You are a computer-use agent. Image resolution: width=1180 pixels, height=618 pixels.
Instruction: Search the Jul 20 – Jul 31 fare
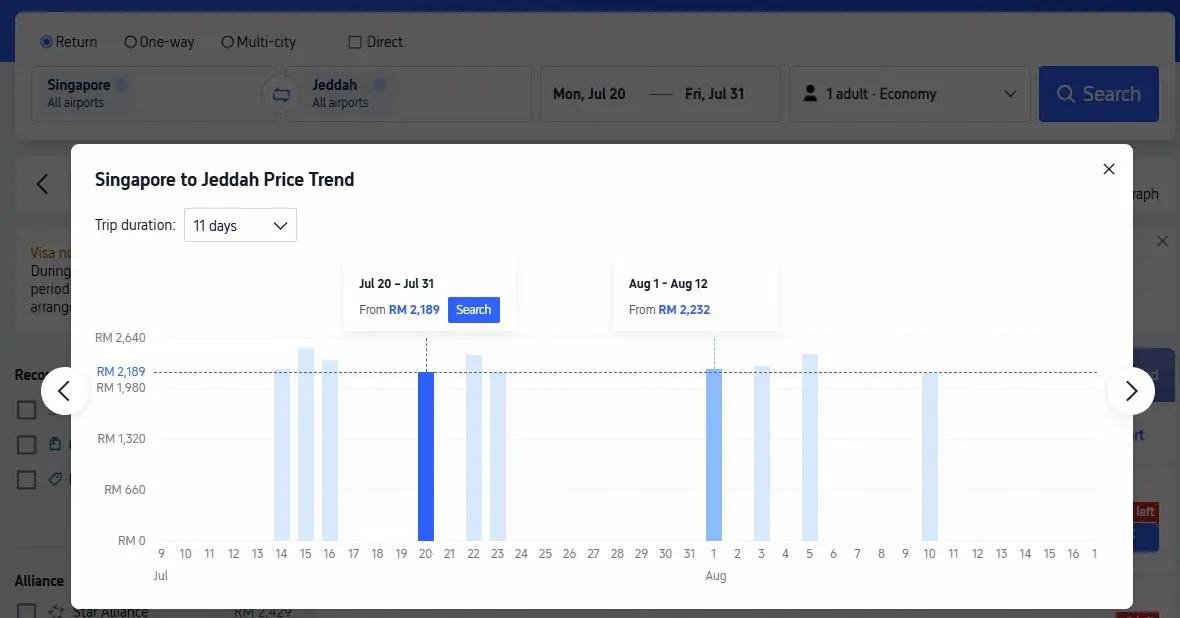(x=473, y=310)
